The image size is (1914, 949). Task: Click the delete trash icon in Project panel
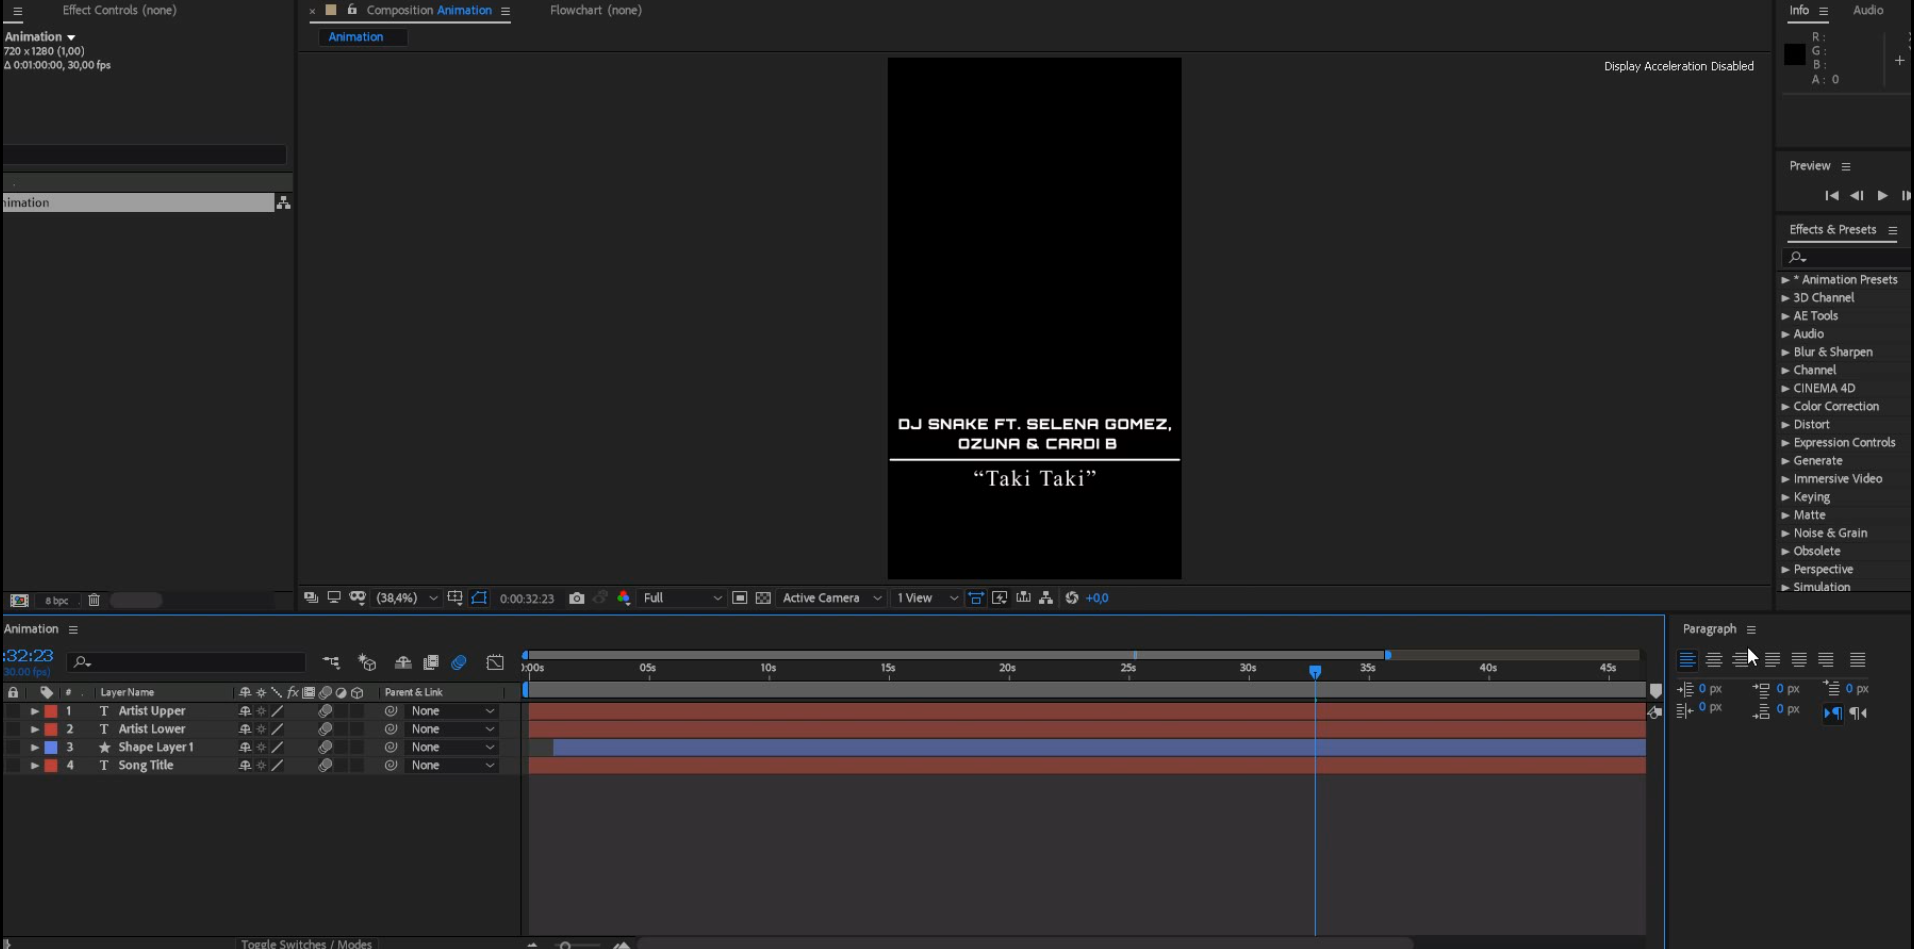[x=94, y=600]
